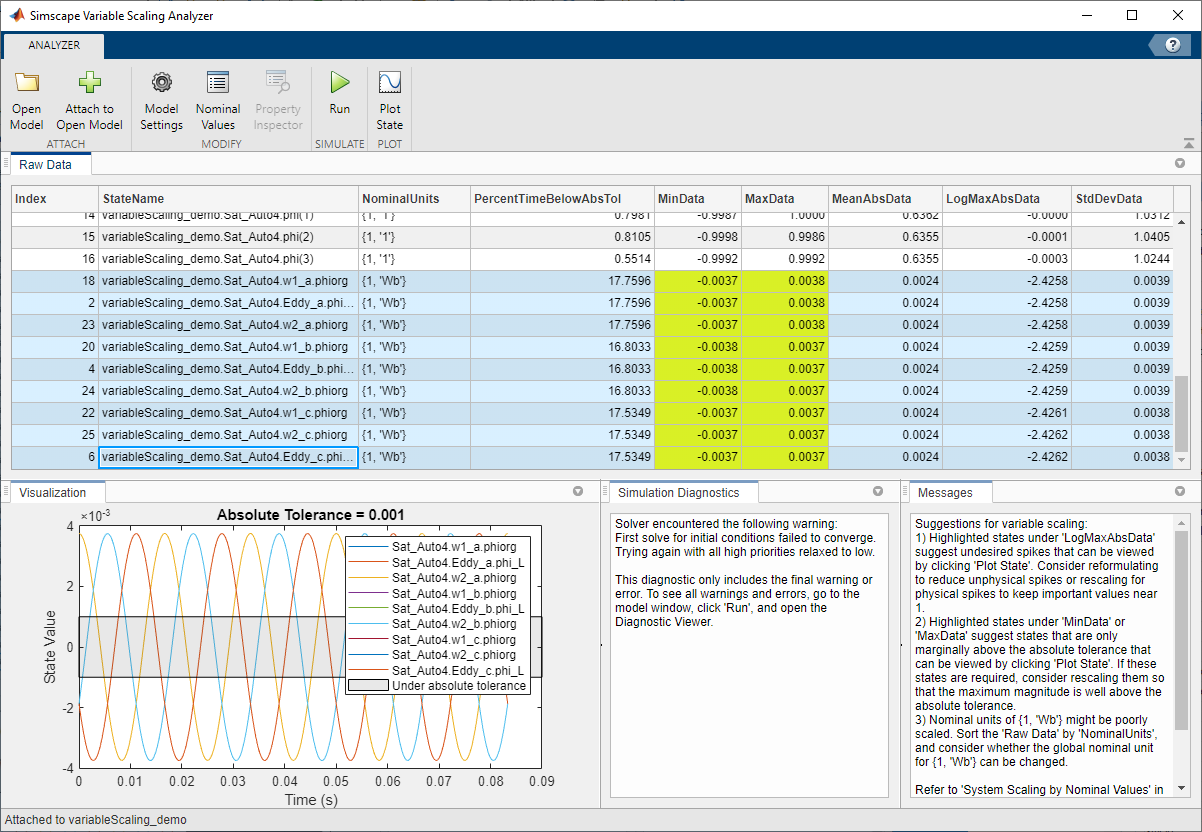Switch to the Raw Data tab
The height and width of the screenshot is (832, 1202).
point(46,164)
